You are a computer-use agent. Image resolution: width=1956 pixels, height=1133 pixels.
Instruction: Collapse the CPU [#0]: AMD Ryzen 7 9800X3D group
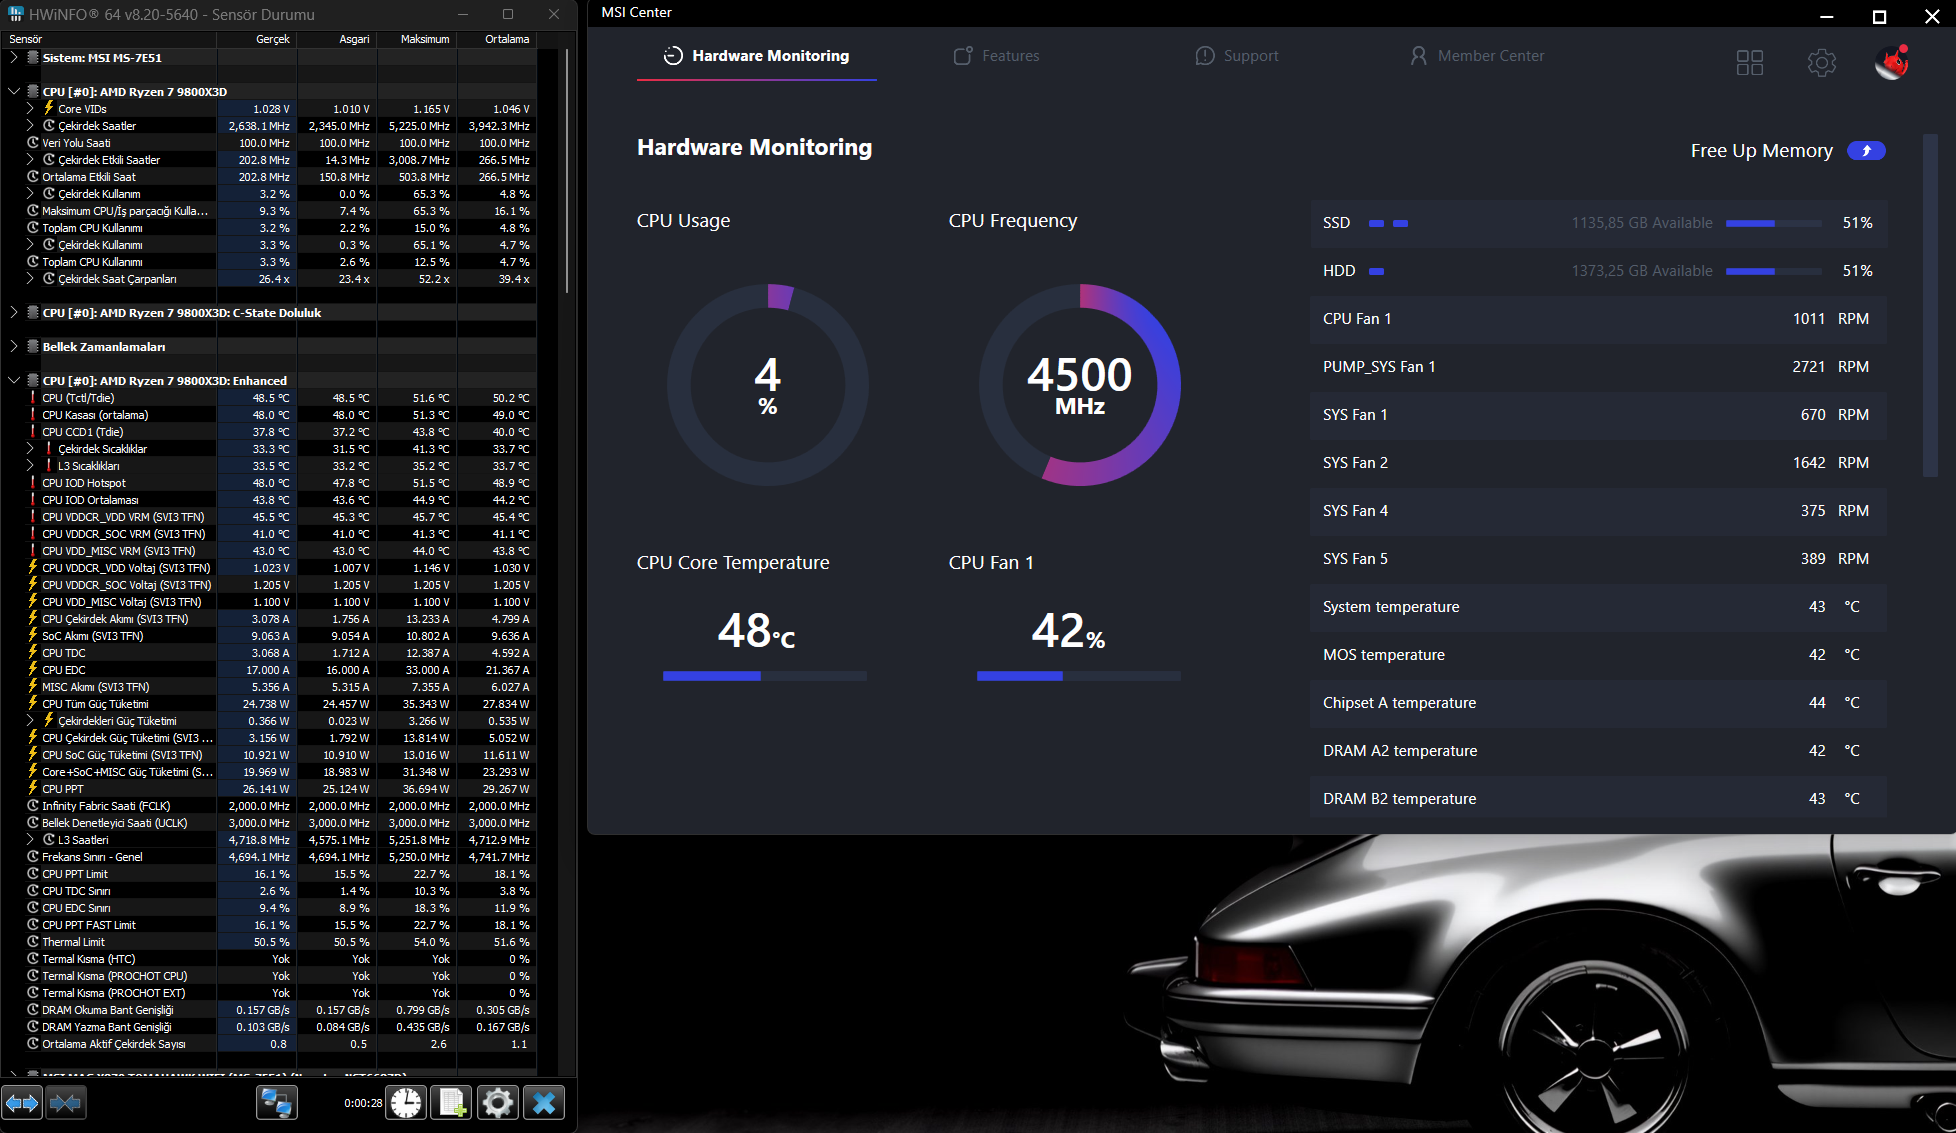tap(13, 91)
